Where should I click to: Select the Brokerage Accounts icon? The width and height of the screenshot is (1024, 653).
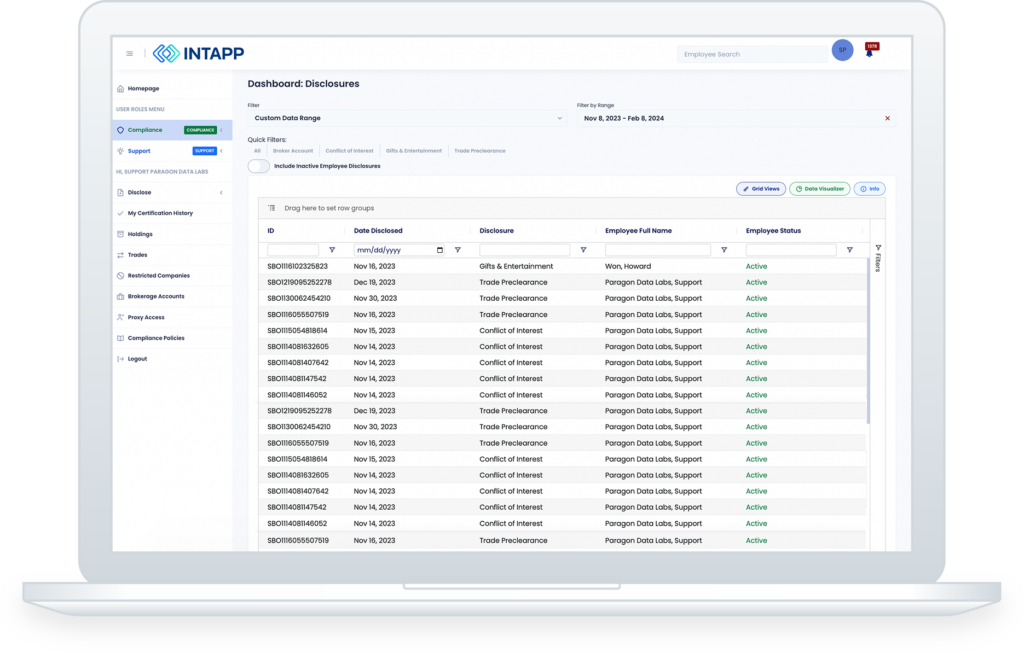tap(118, 296)
